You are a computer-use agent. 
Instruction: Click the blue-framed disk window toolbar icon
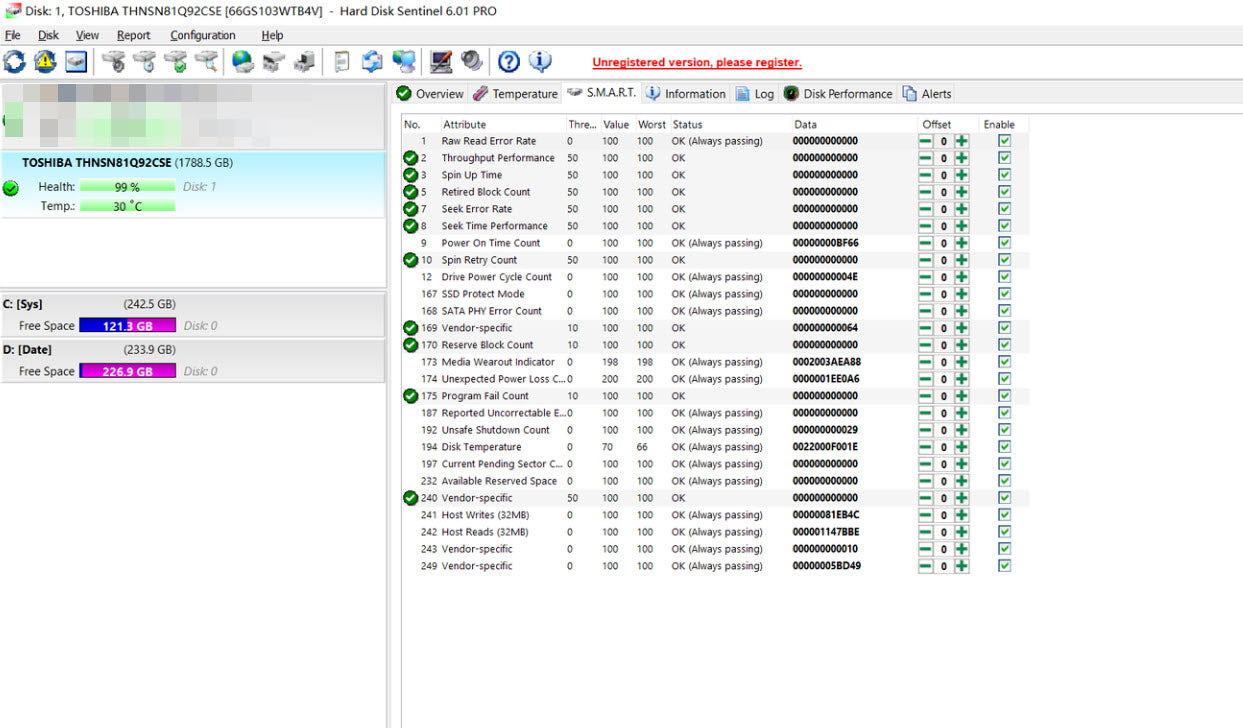(76, 62)
